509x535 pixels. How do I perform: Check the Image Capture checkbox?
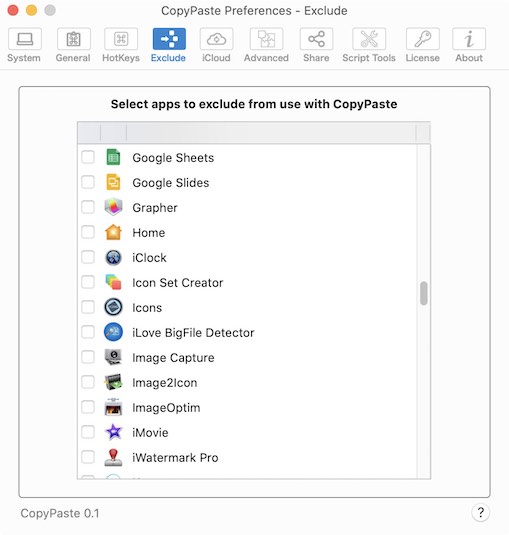point(88,357)
